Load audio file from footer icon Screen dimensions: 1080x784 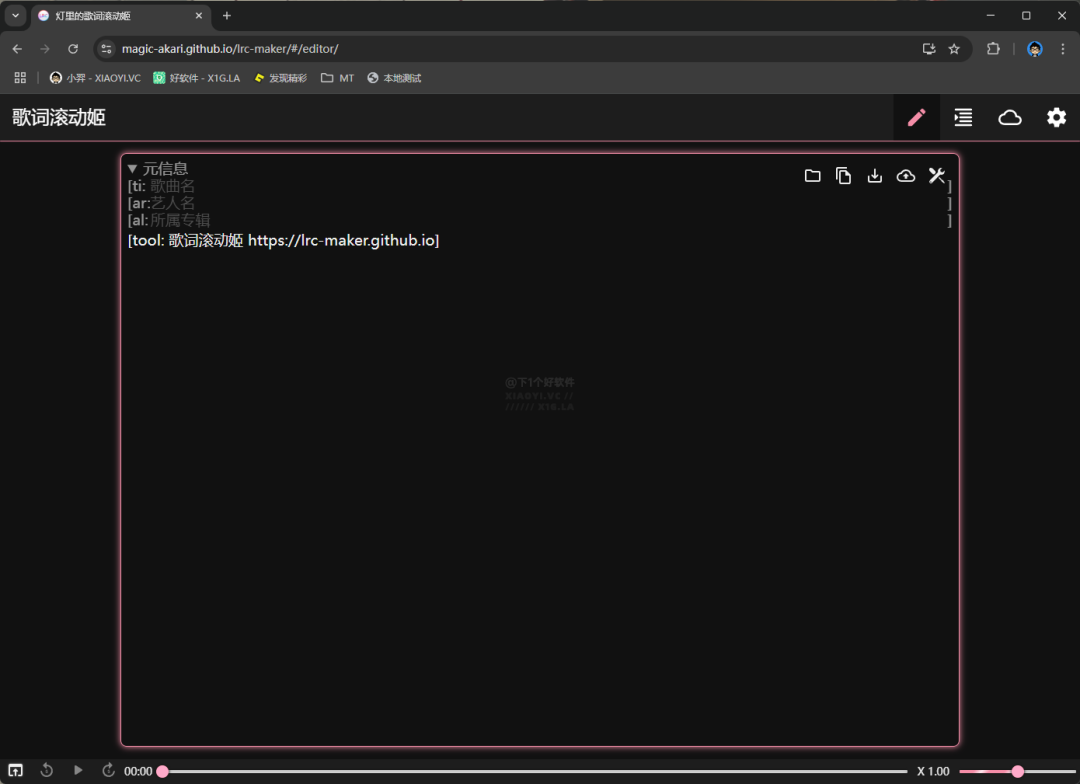pyautogui.click(x=15, y=770)
